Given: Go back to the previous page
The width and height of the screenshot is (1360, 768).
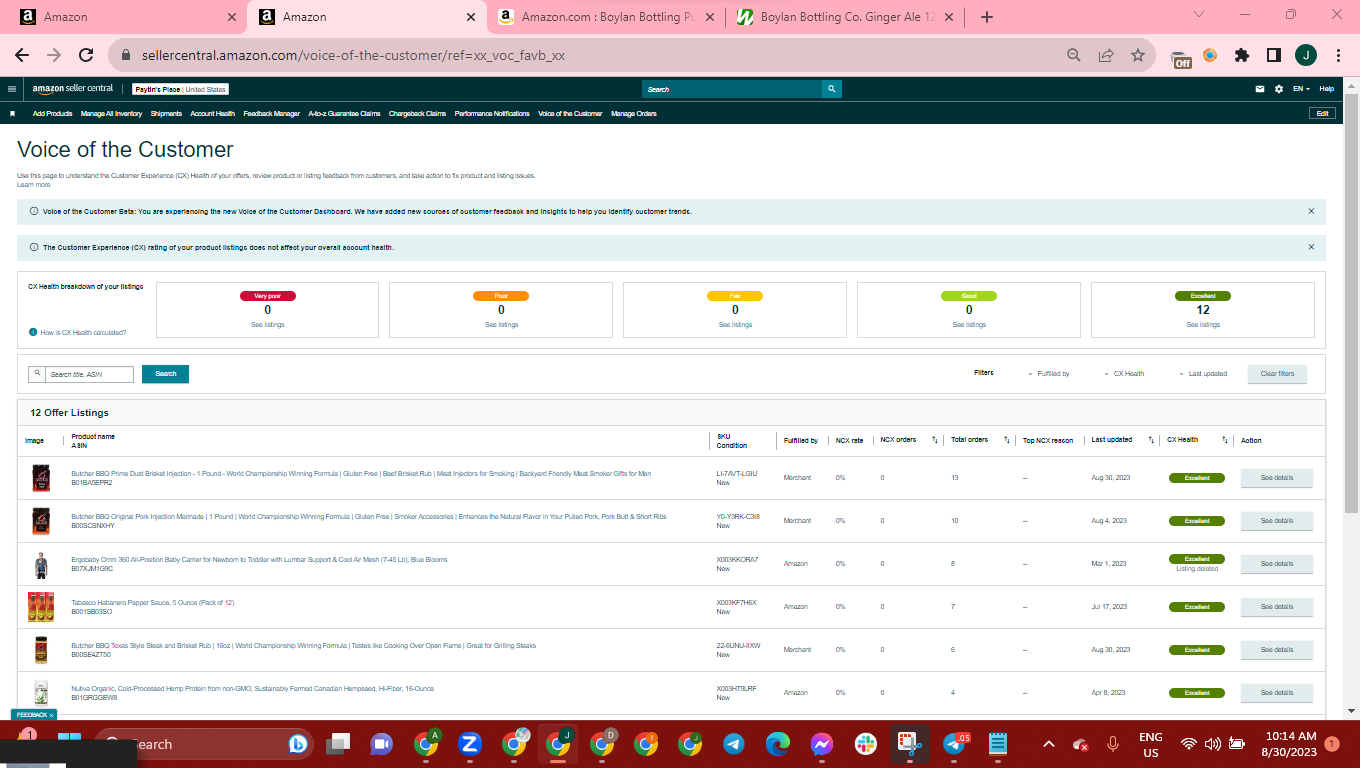Looking at the screenshot, I should tap(22, 56).
